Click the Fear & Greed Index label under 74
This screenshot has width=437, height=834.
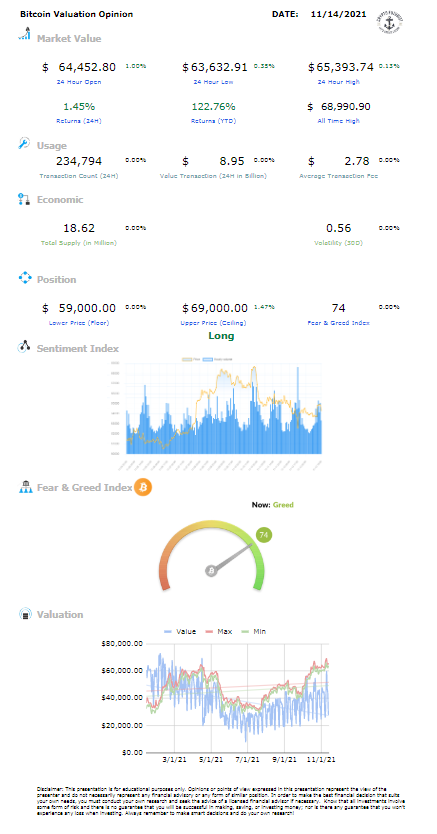click(x=339, y=323)
